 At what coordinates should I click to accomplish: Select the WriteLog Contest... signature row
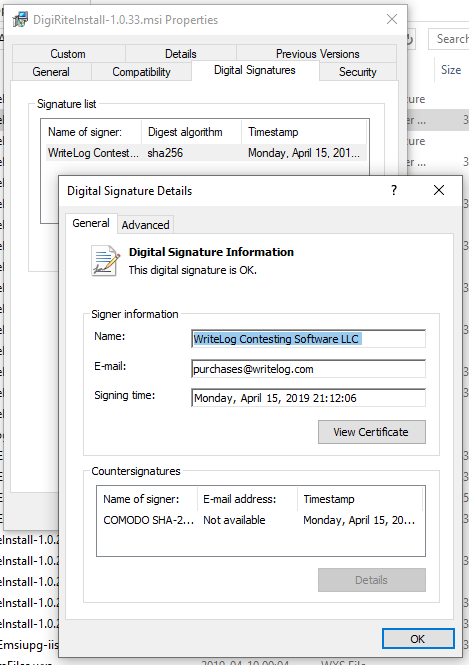pyautogui.click(x=205, y=153)
